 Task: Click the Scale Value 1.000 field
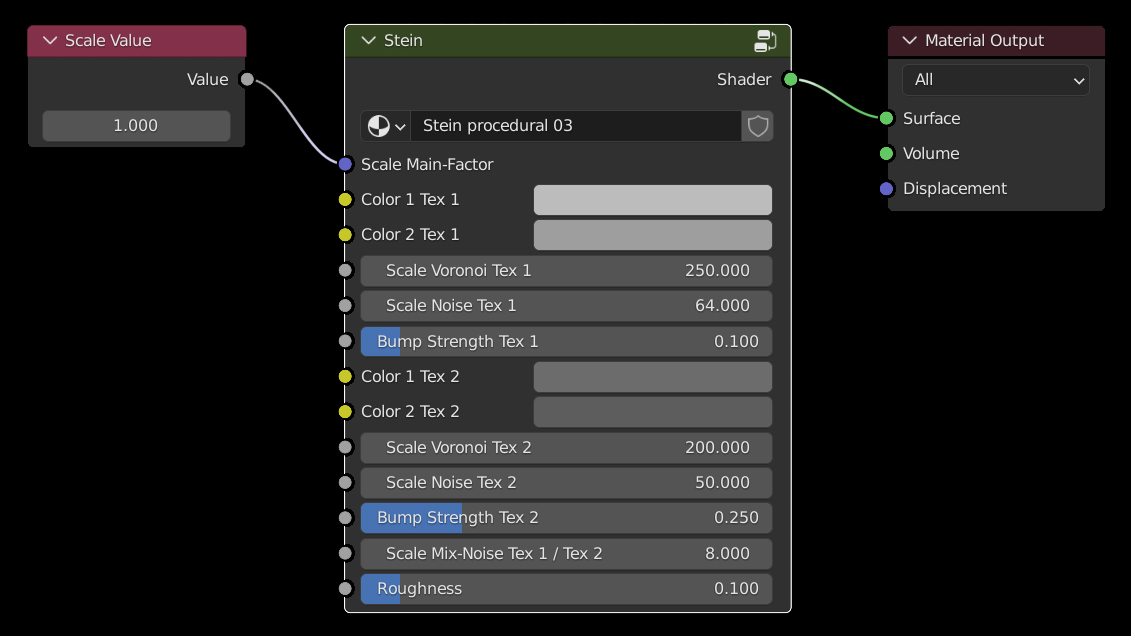pyautogui.click(x=136, y=126)
